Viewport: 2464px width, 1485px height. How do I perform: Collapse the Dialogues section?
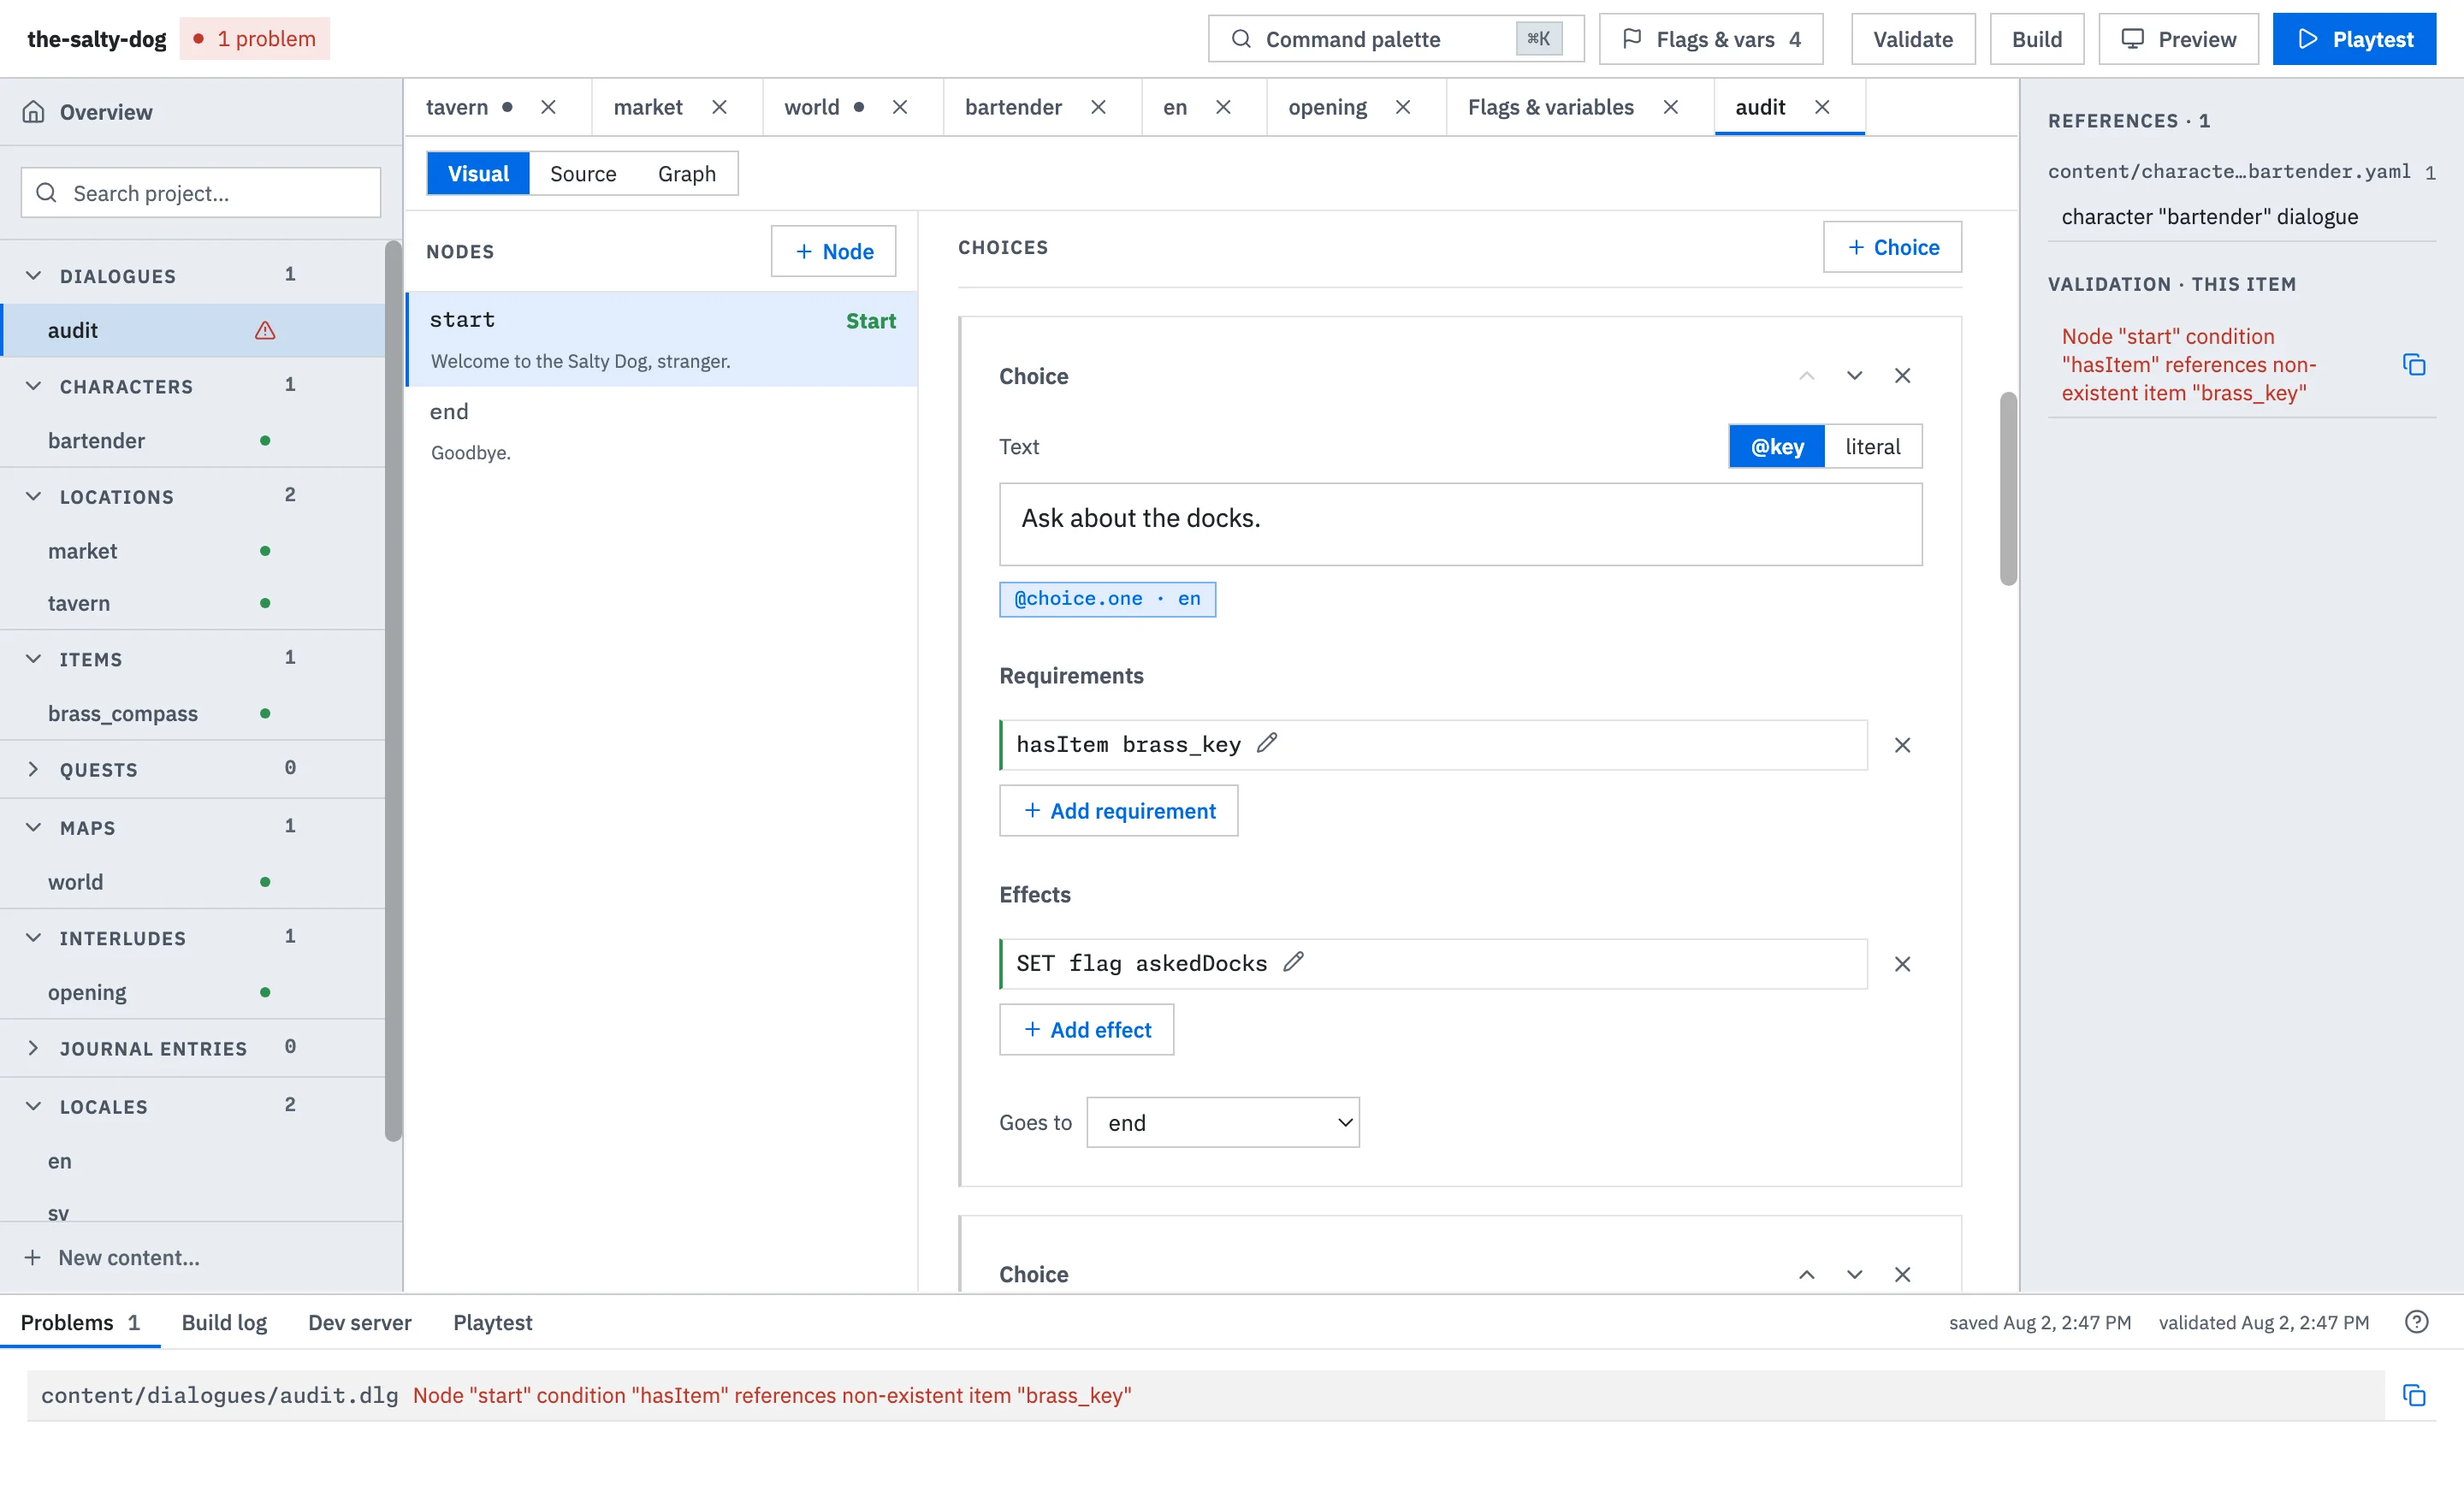(33, 275)
